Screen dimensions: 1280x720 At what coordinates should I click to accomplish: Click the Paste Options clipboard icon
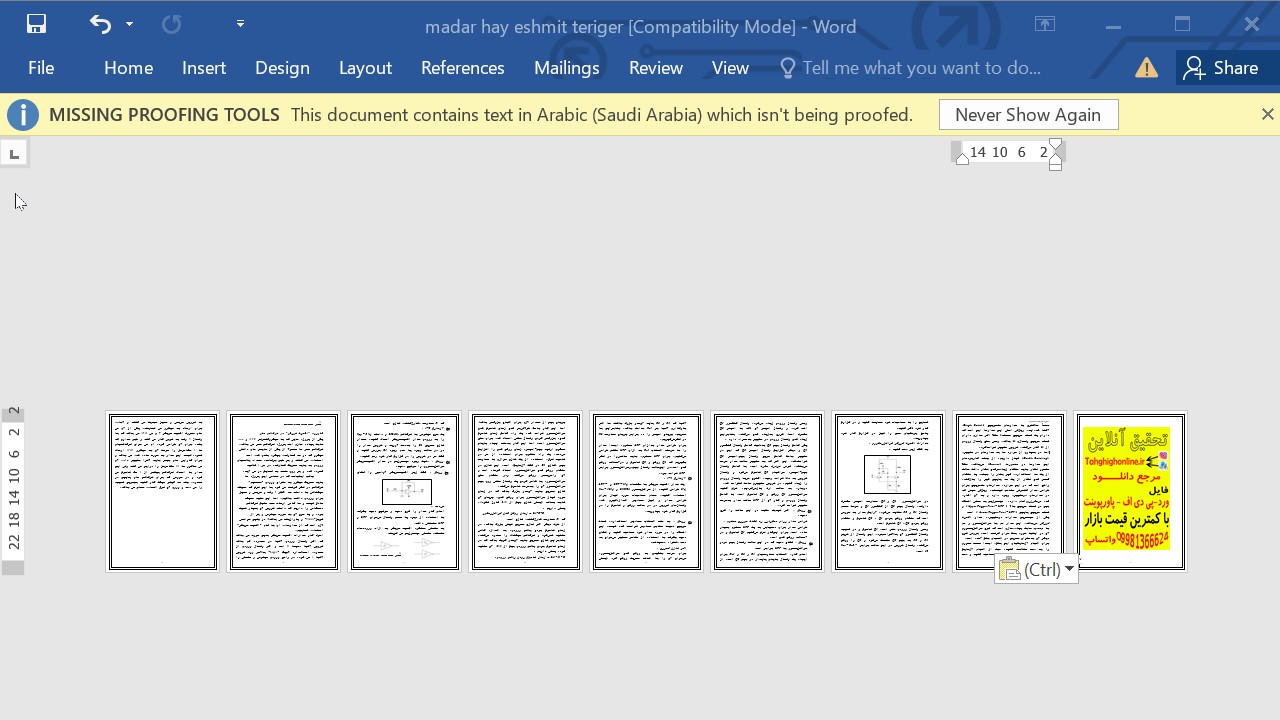(1010, 570)
